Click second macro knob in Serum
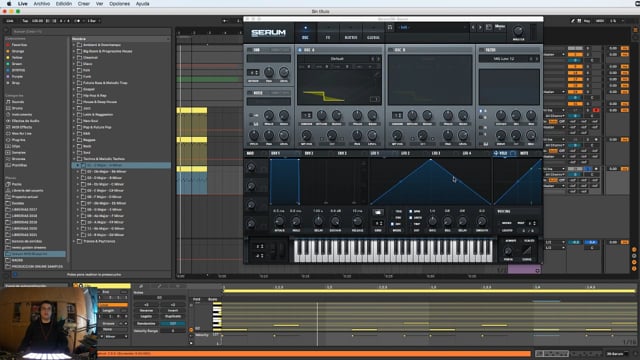The image size is (640, 360). pos(251,186)
